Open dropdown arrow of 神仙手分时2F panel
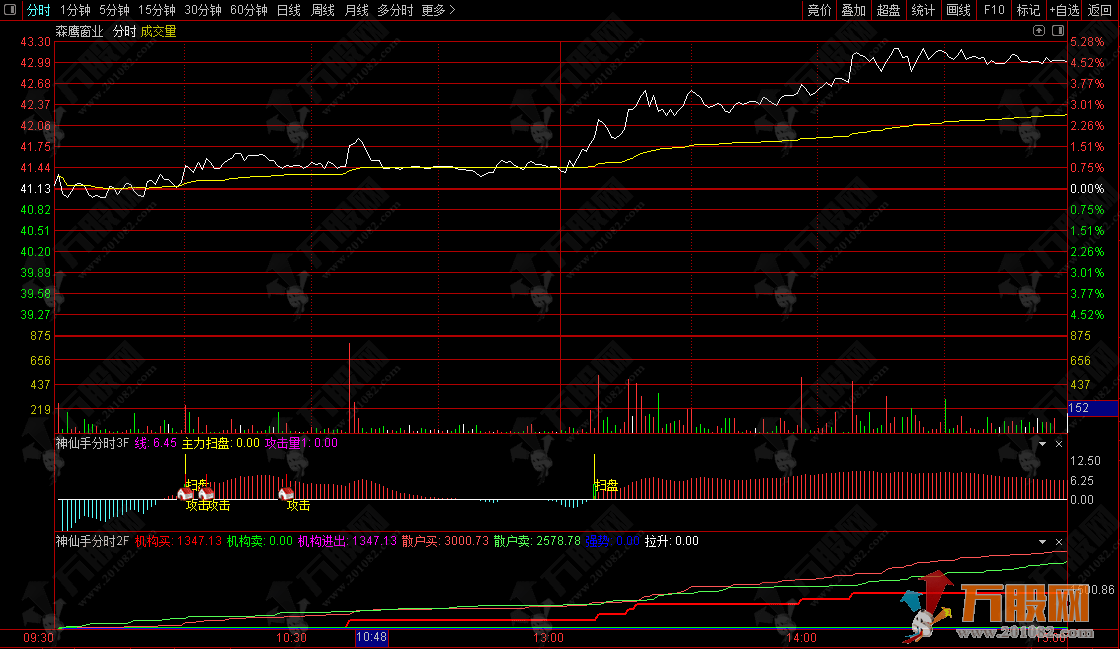Viewport: 1120px width, 649px height. coord(1043,541)
